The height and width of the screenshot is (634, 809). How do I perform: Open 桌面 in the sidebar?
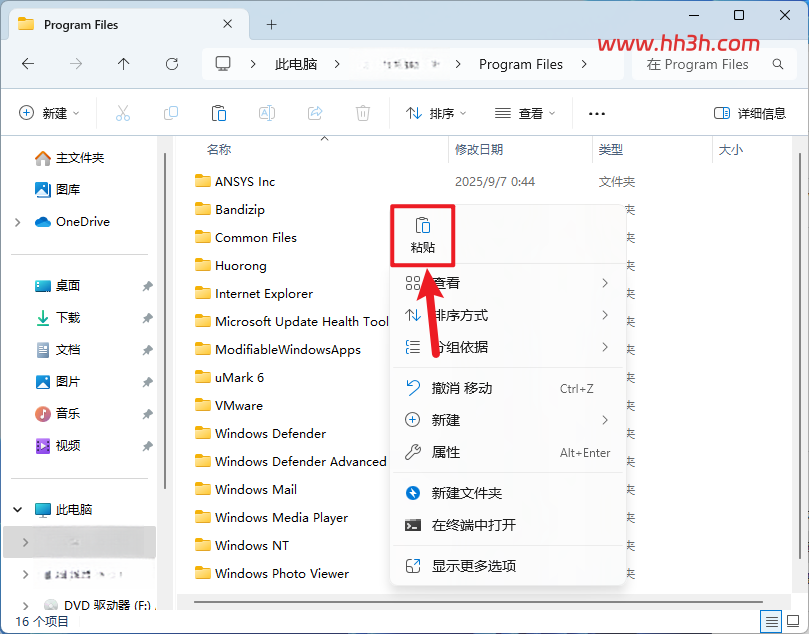pos(57,286)
